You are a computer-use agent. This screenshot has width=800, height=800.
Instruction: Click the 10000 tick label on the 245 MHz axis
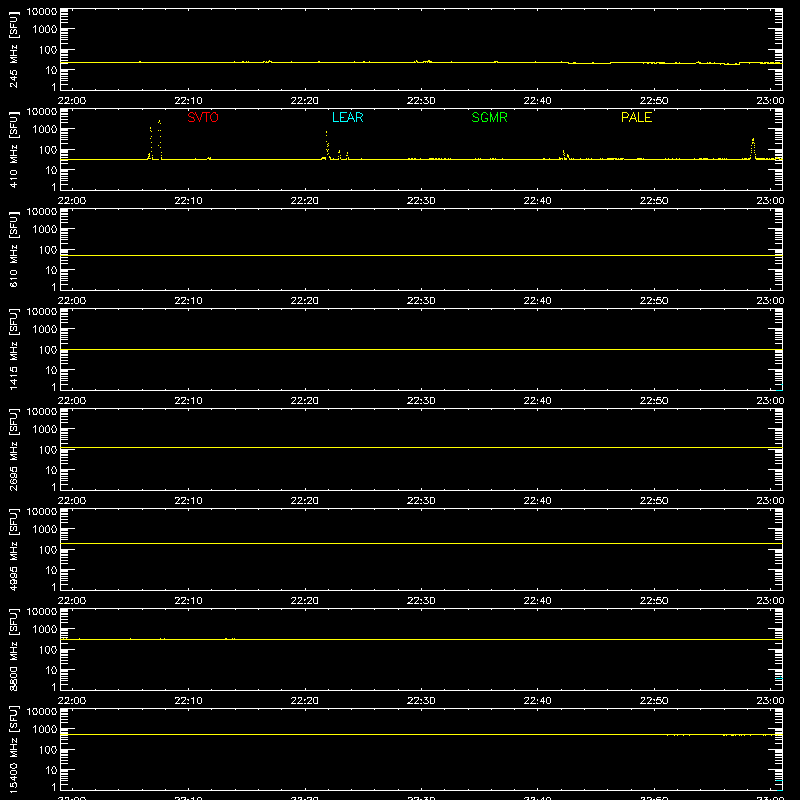click(x=42, y=12)
